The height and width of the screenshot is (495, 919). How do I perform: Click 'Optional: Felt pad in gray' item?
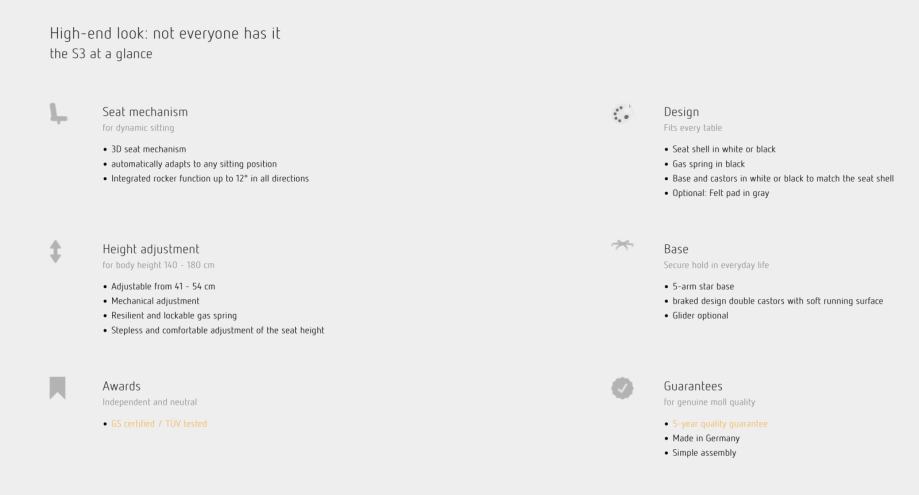tap(718, 192)
